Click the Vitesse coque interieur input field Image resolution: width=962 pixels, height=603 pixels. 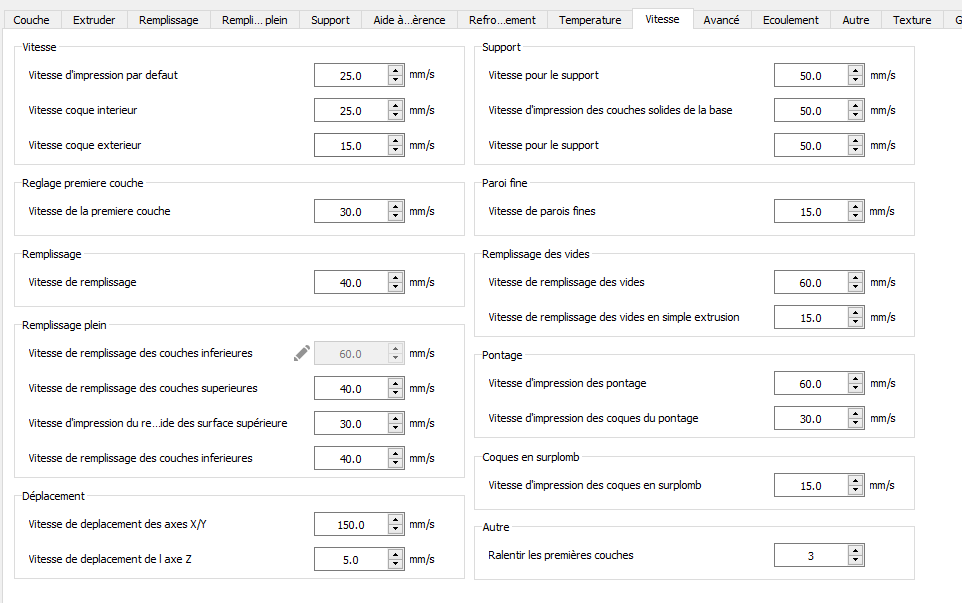coord(350,110)
